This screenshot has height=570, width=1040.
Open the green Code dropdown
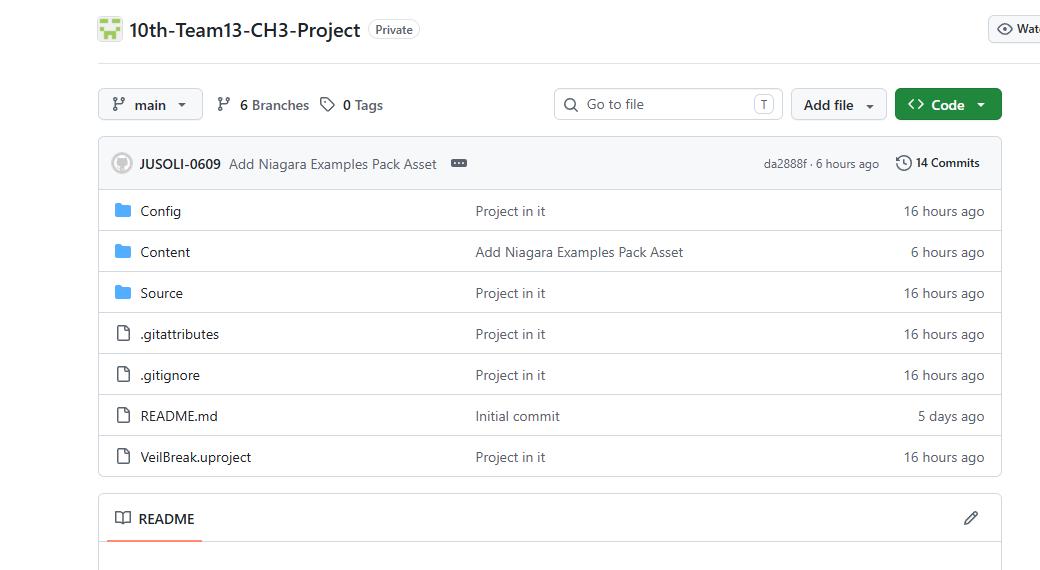(x=948, y=104)
